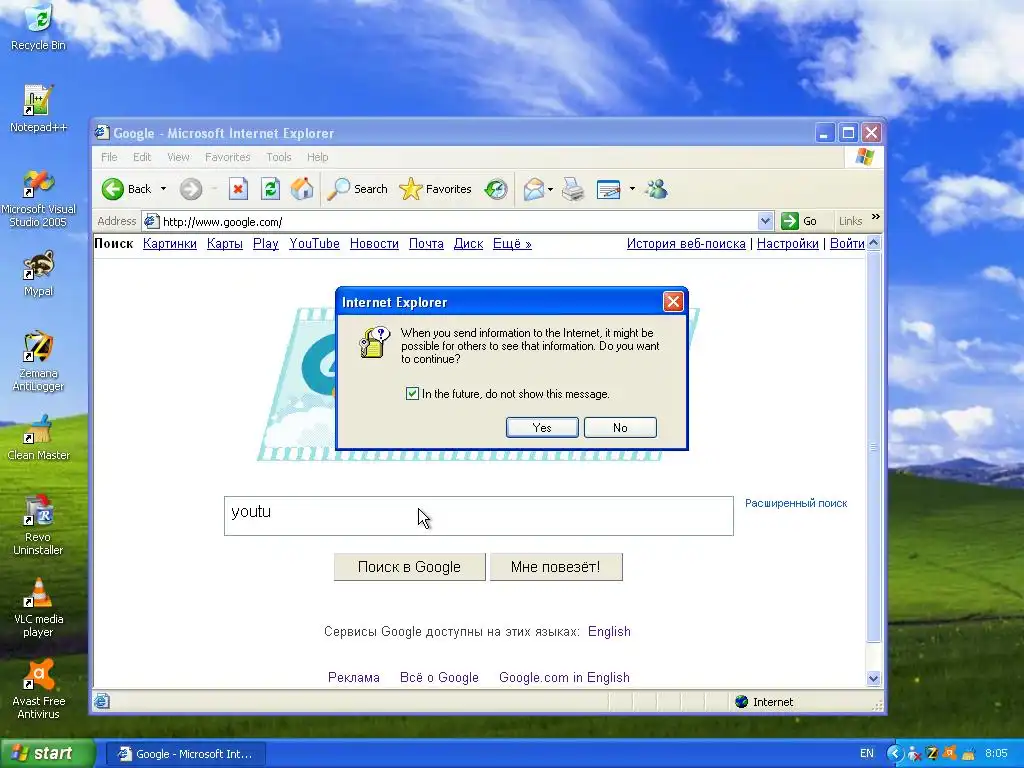Click the Avast tray icon near clock
This screenshot has width=1024, height=768.
click(x=950, y=754)
